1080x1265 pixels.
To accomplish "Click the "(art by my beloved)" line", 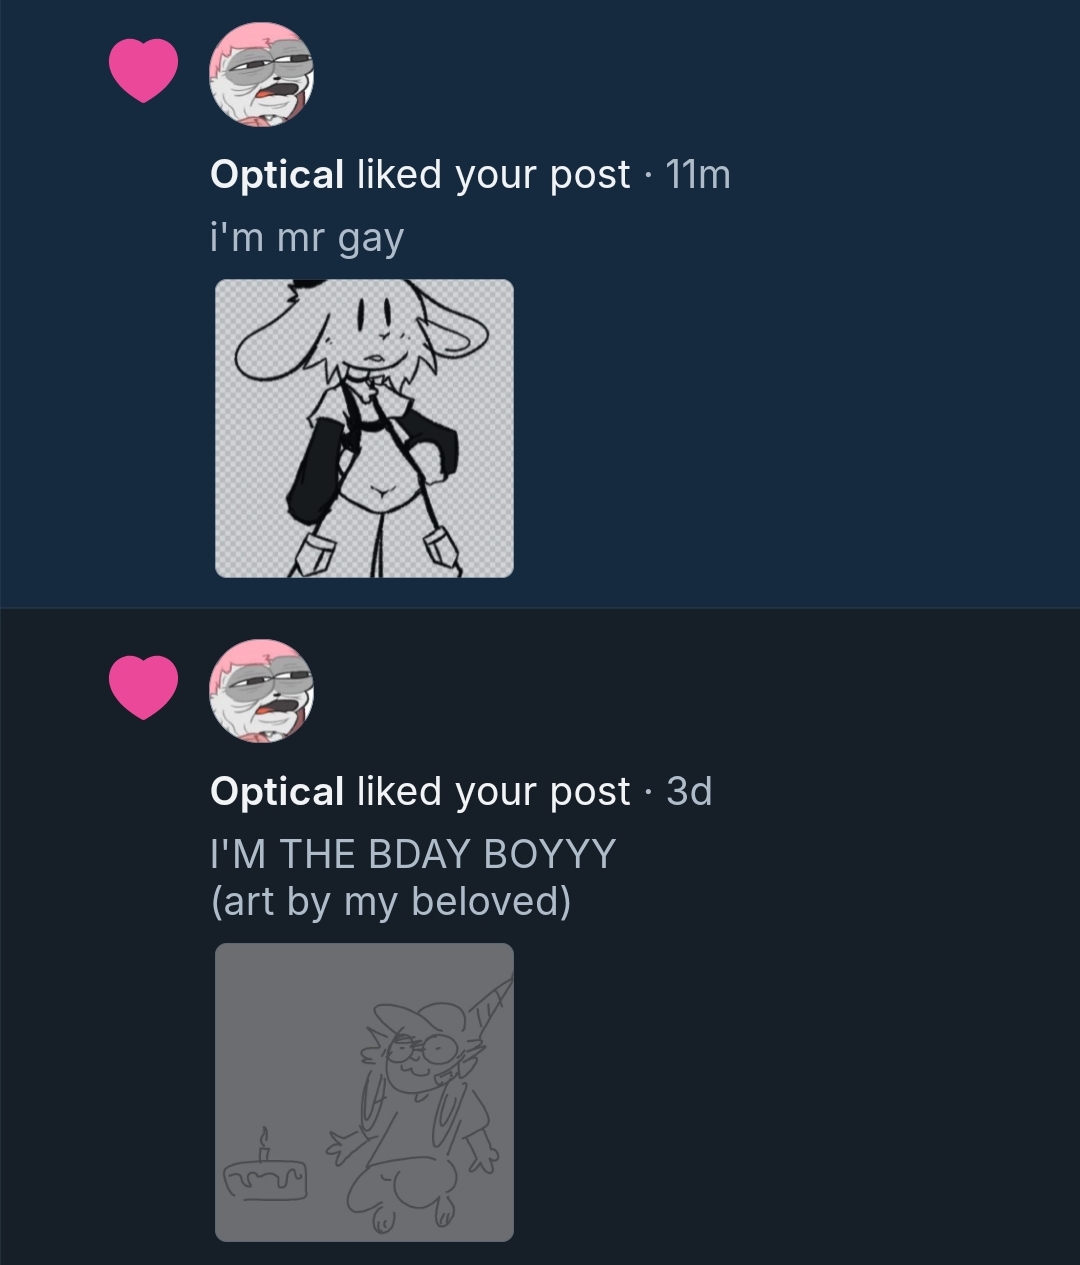I will (391, 901).
